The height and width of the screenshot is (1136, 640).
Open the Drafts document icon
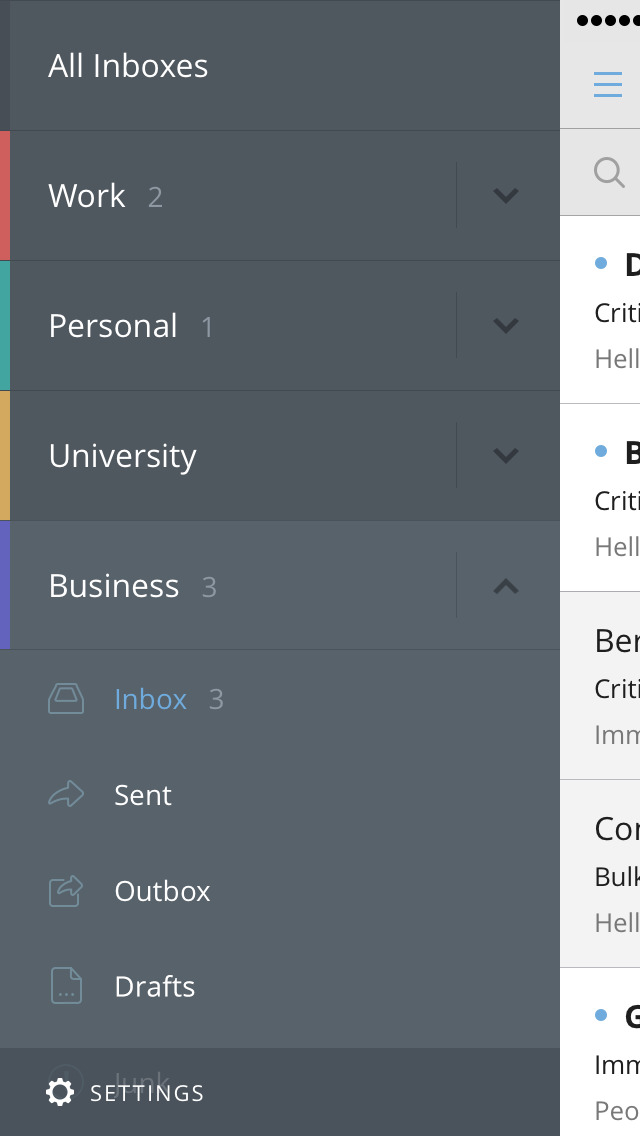[x=66, y=986]
